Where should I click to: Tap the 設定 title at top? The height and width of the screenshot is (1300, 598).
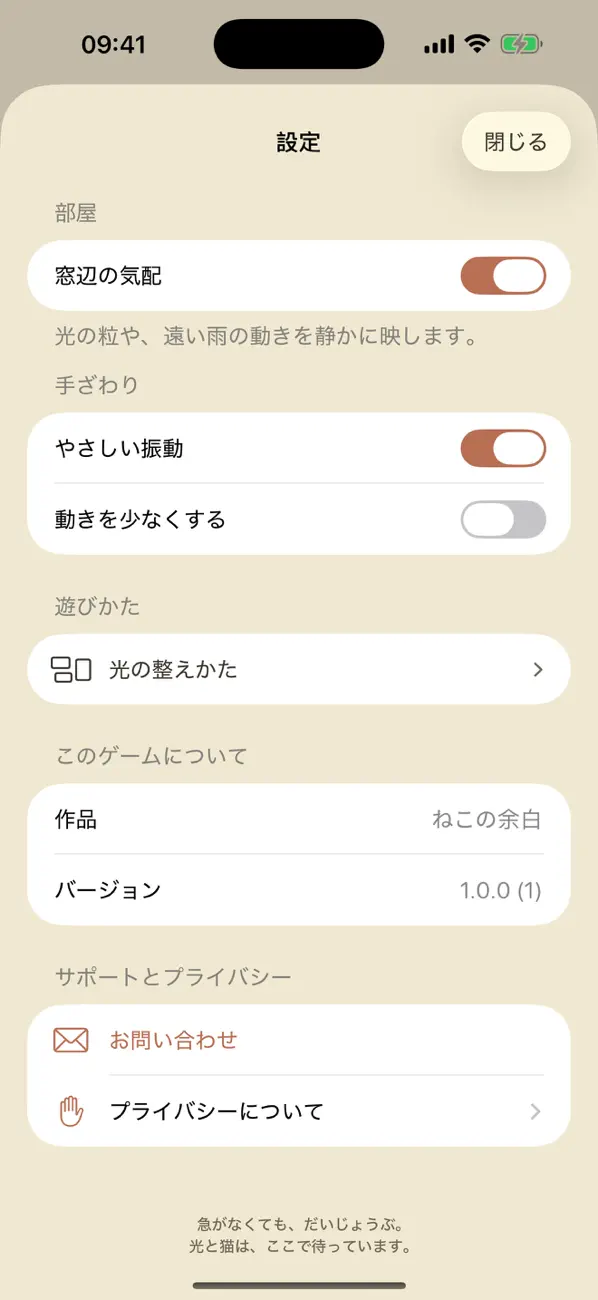298,142
